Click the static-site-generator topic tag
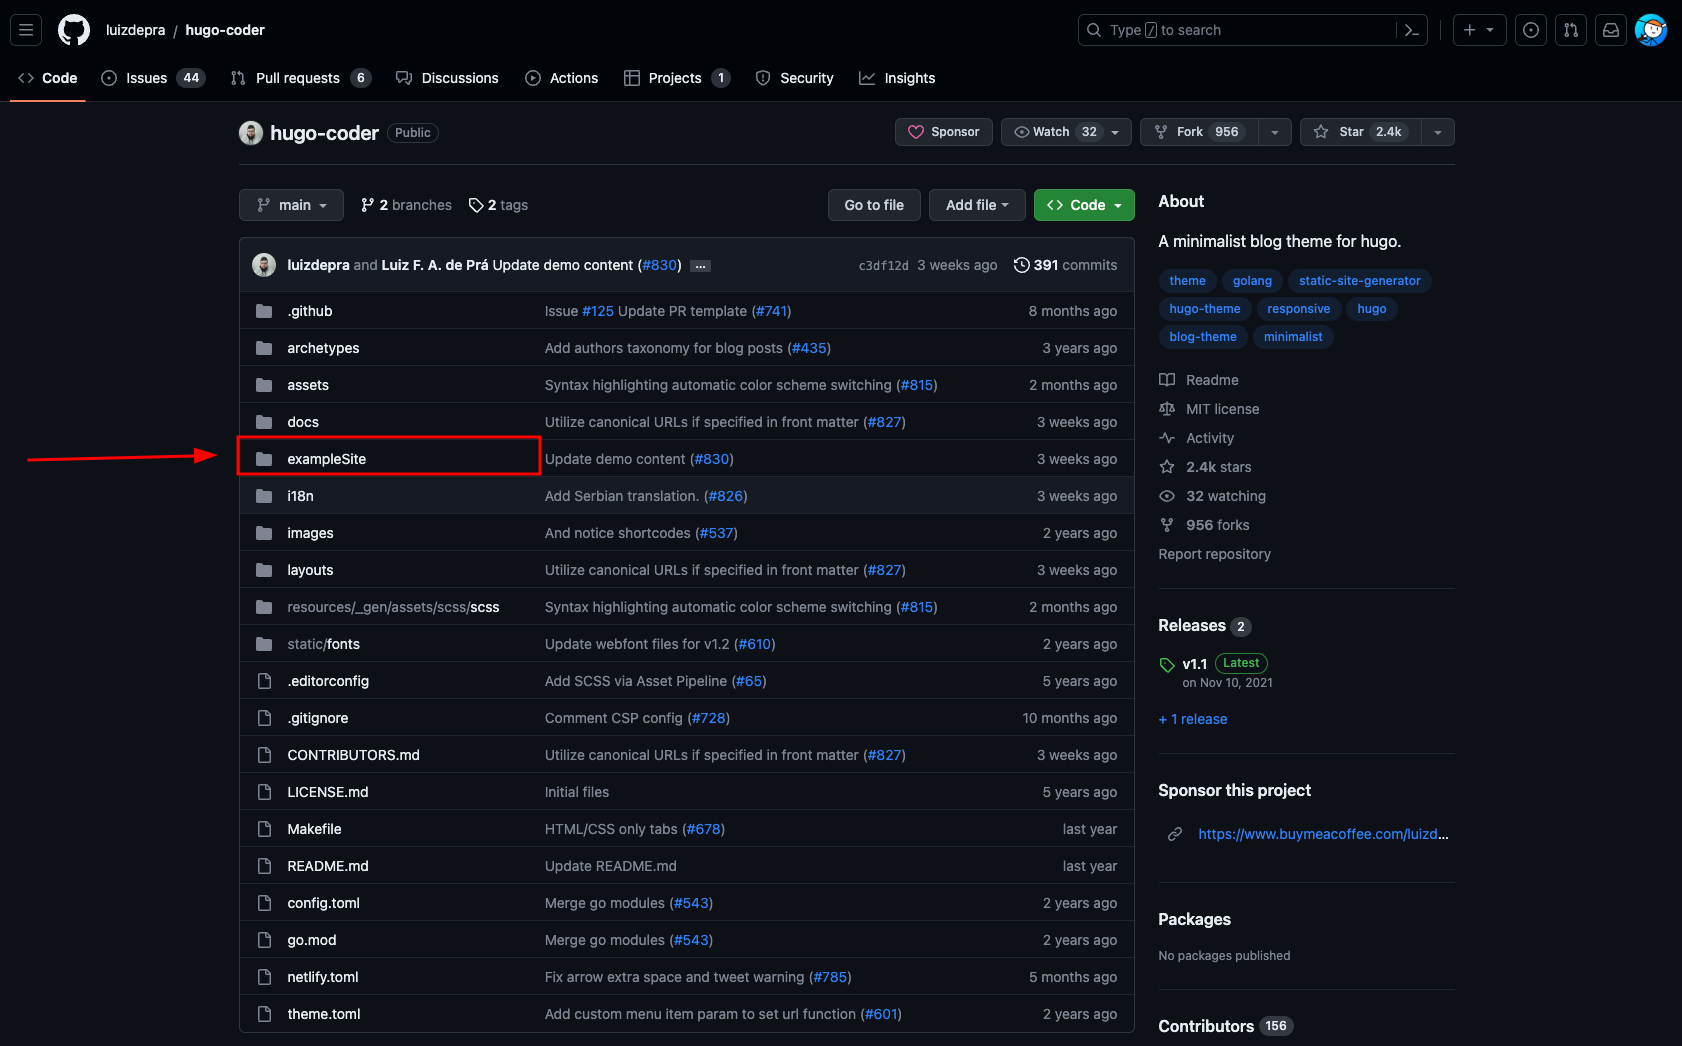 pos(1359,281)
